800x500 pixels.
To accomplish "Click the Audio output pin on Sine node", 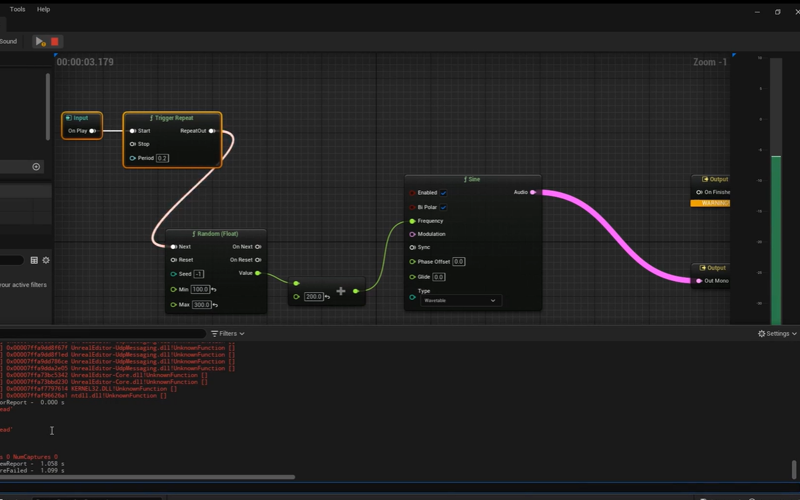I will (x=533, y=192).
